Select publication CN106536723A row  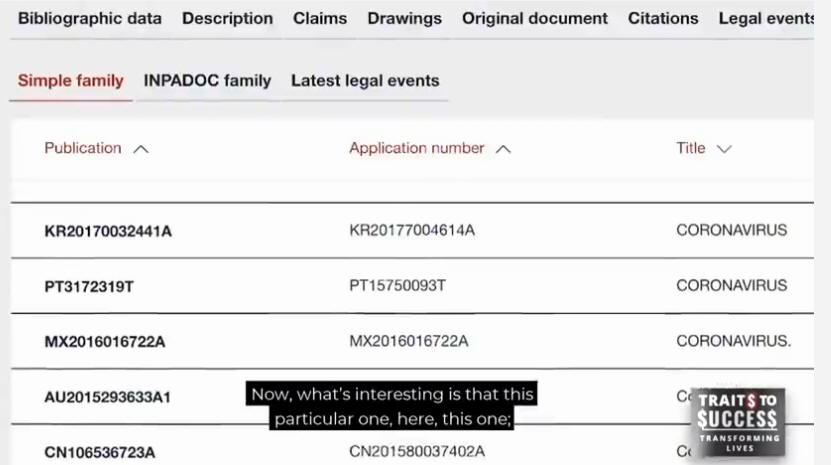click(x=100, y=452)
